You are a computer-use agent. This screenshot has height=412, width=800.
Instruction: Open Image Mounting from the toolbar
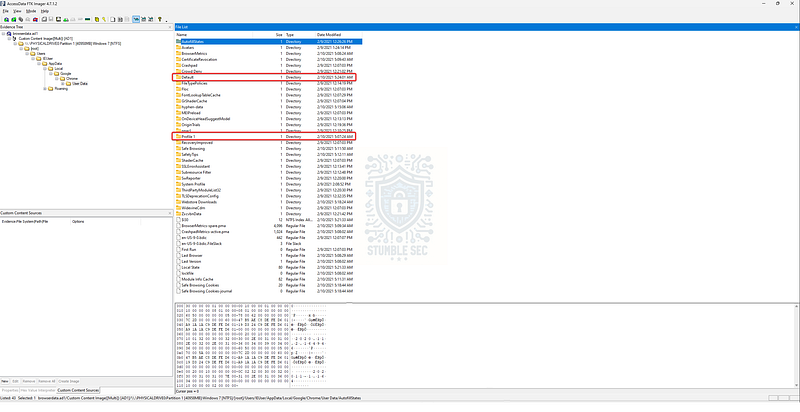21,19
